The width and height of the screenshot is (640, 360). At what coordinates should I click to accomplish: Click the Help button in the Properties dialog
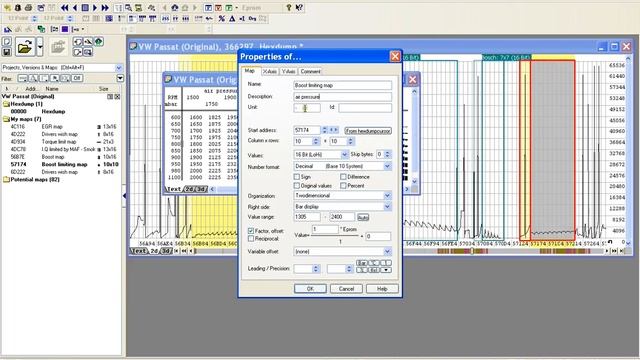point(382,289)
